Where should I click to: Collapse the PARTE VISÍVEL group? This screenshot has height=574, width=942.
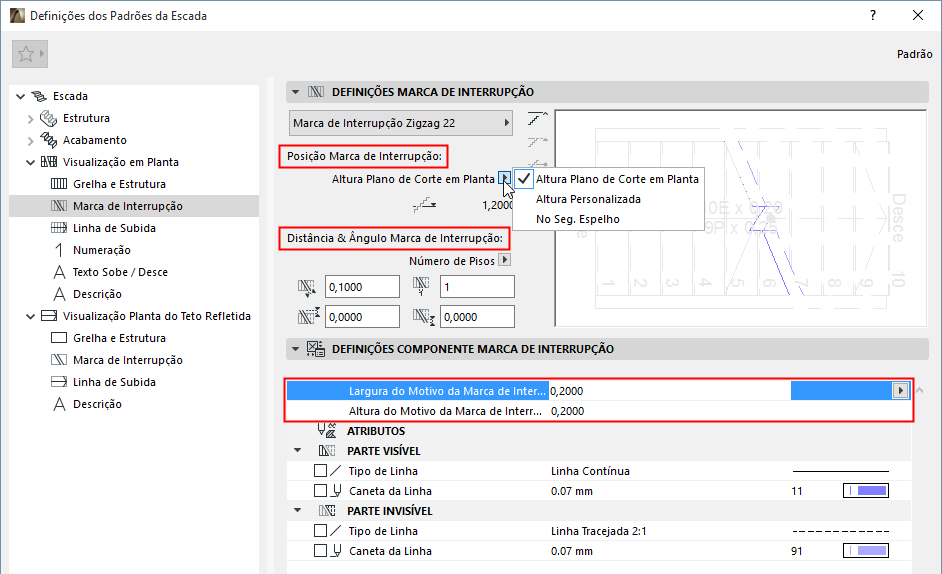(297, 450)
